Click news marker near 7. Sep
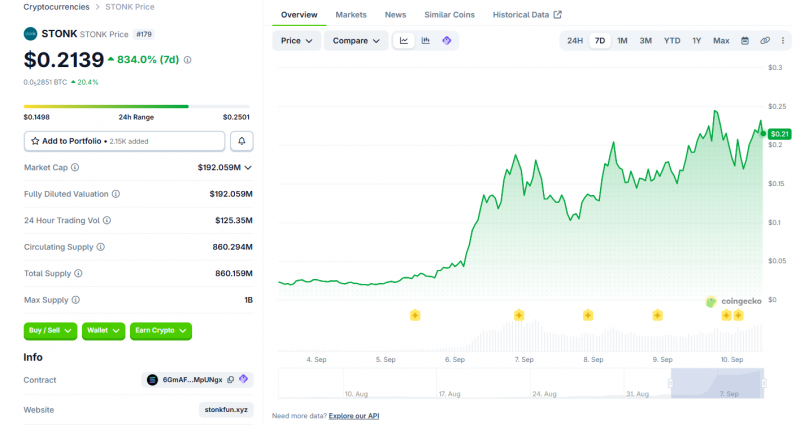800x425 pixels. (519, 315)
